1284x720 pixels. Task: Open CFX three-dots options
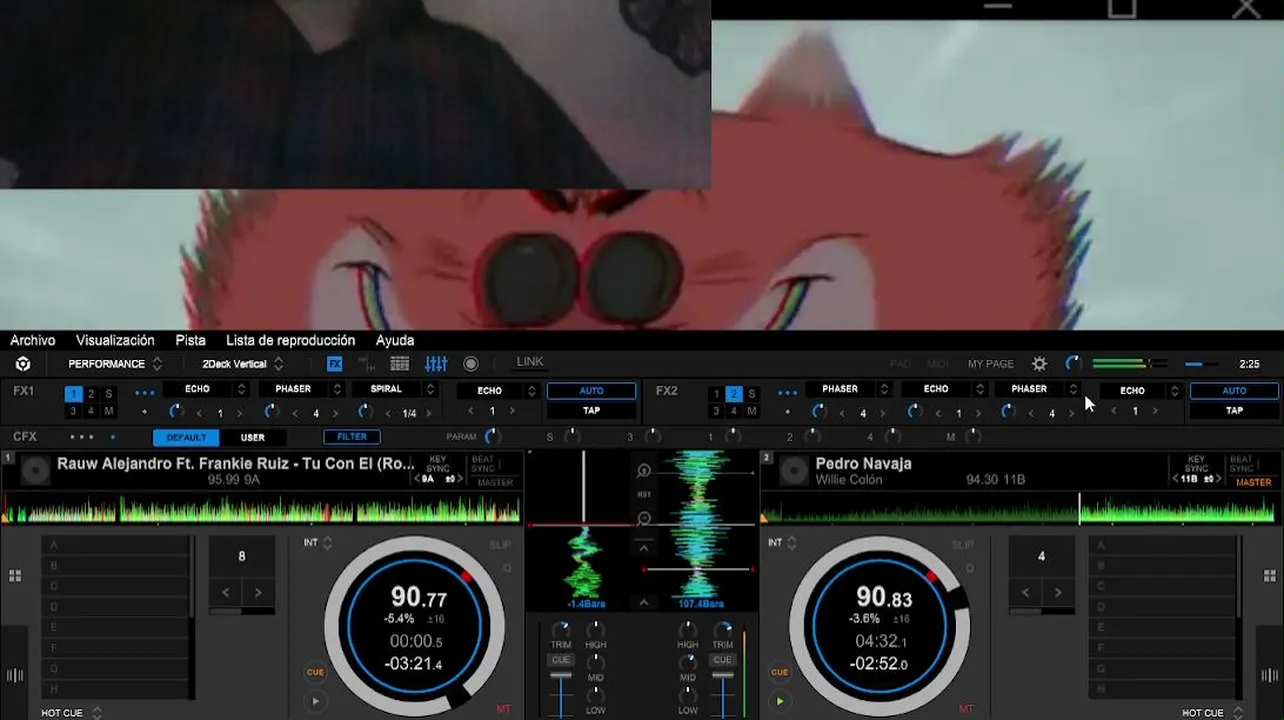click(x=82, y=437)
